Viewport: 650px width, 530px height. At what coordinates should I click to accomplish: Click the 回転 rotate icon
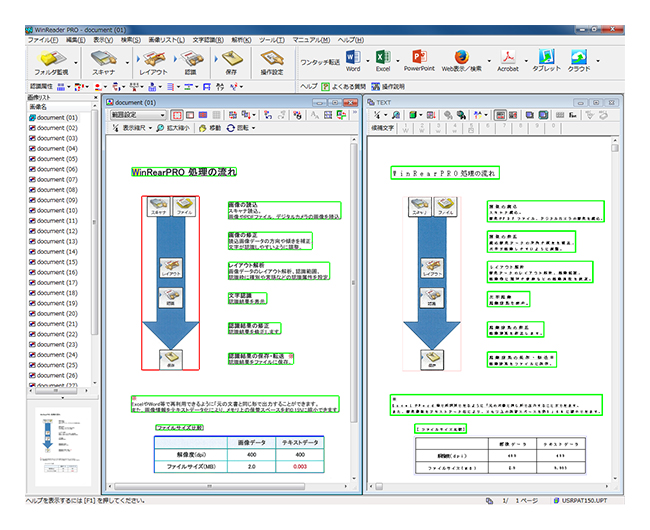pyautogui.click(x=230, y=128)
